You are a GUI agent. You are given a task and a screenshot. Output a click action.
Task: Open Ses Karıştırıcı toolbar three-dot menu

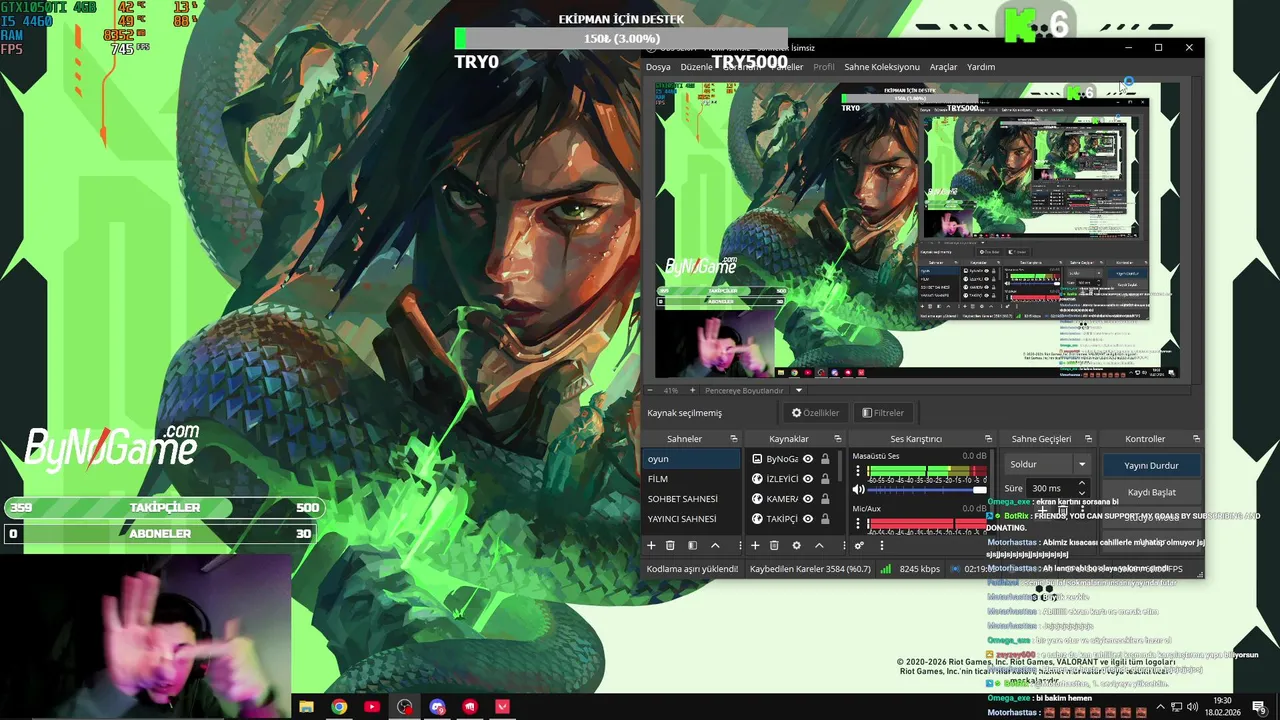881,545
